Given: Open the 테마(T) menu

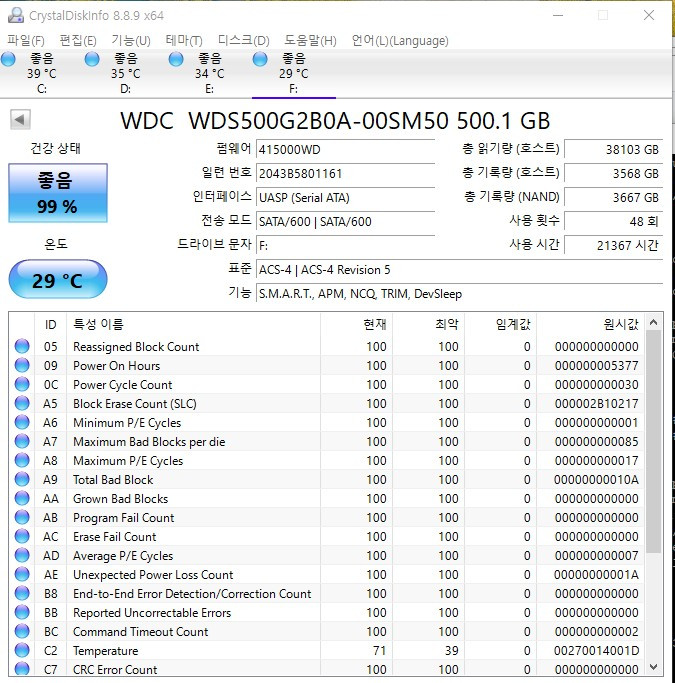Looking at the screenshot, I should [x=184, y=41].
